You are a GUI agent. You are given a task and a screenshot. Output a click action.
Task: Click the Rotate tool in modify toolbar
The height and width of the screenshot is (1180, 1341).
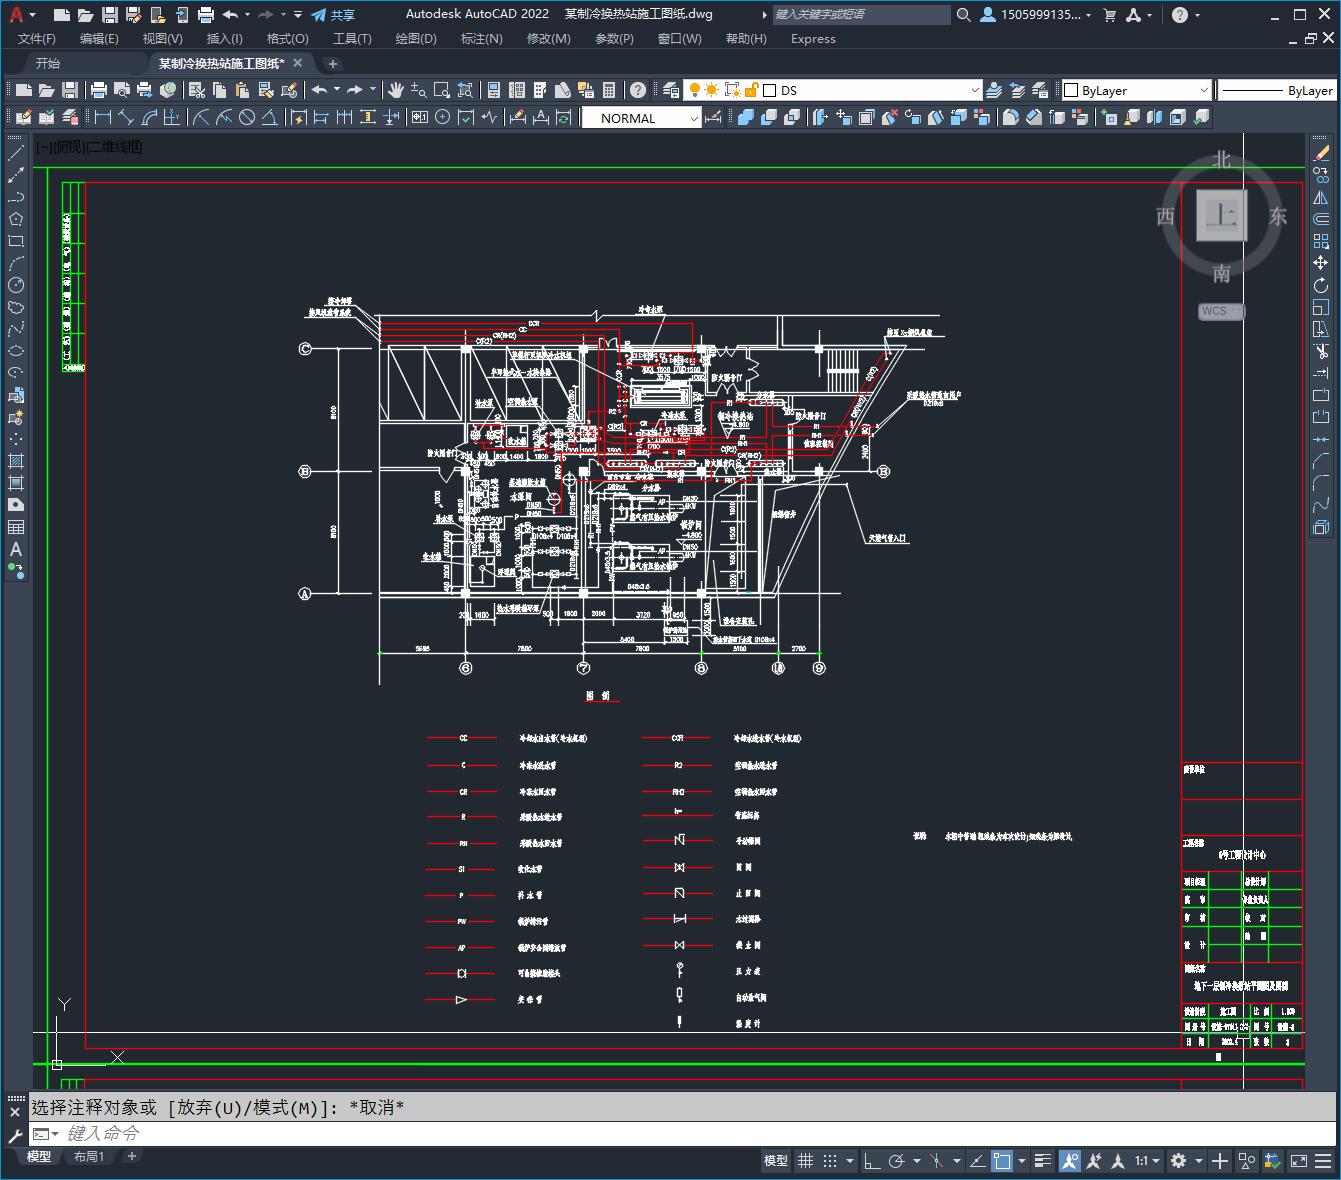tap(1321, 285)
